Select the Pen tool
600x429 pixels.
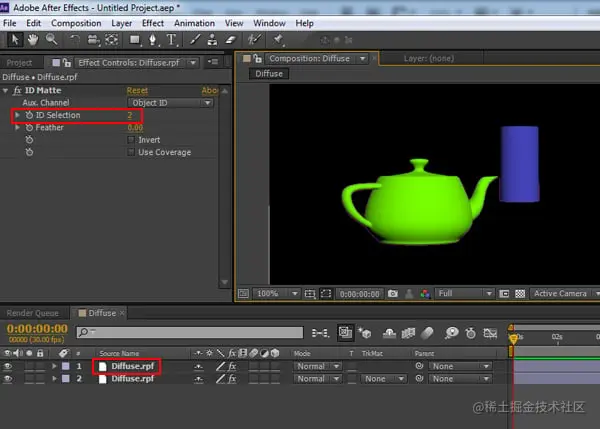pyautogui.click(x=153, y=39)
